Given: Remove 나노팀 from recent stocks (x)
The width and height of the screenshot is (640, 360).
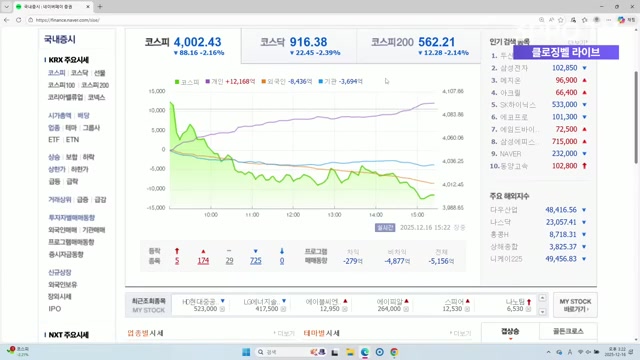Looking at the screenshot, I should pos(528,309).
